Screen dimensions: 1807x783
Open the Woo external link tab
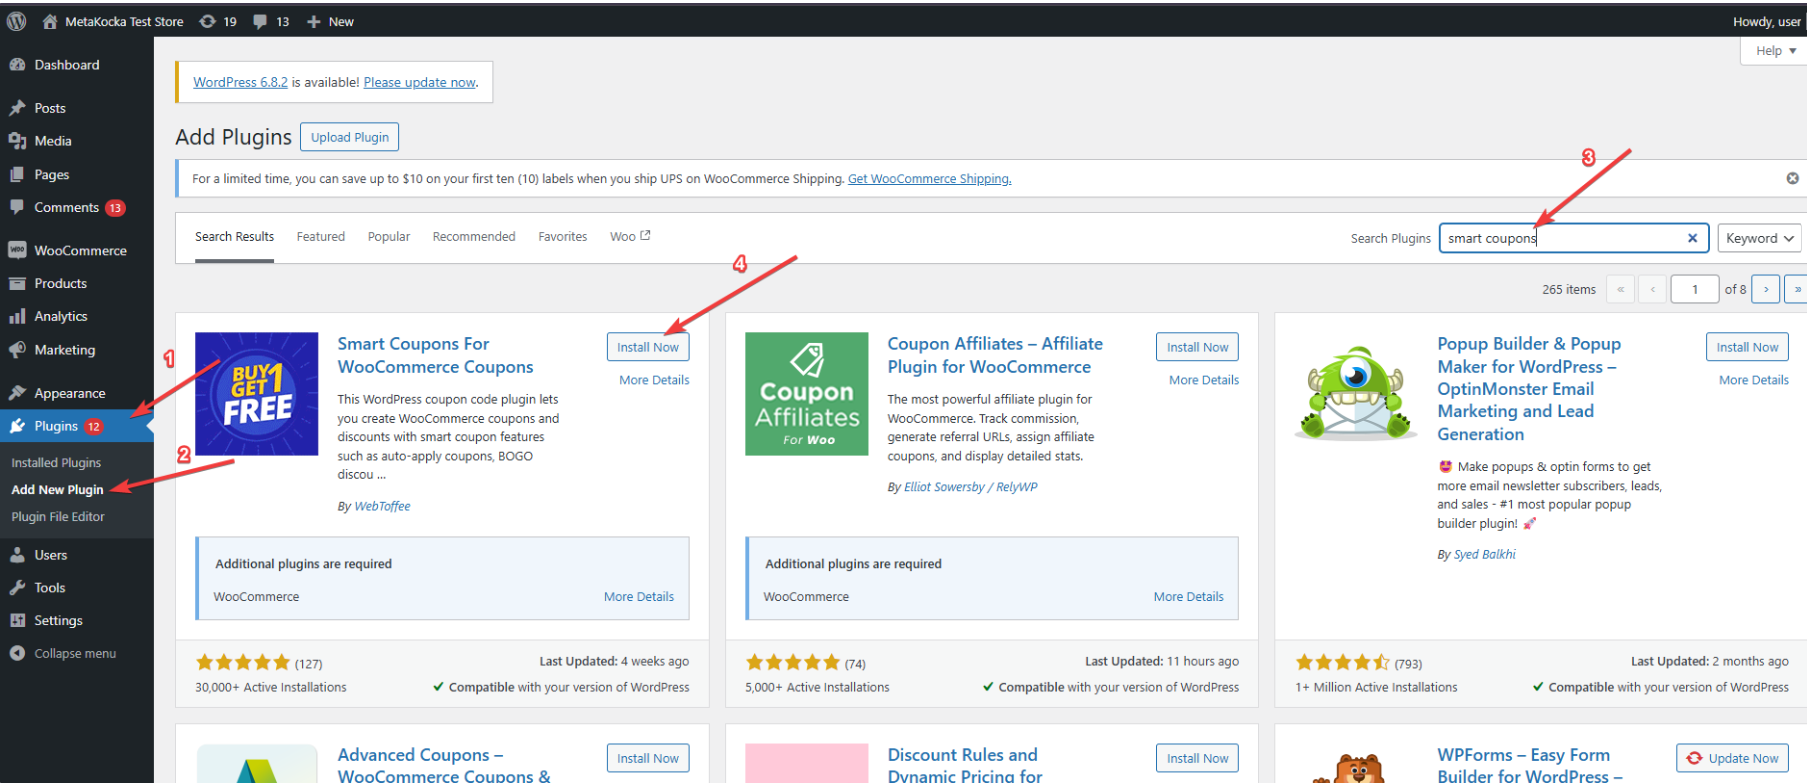click(630, 236)
